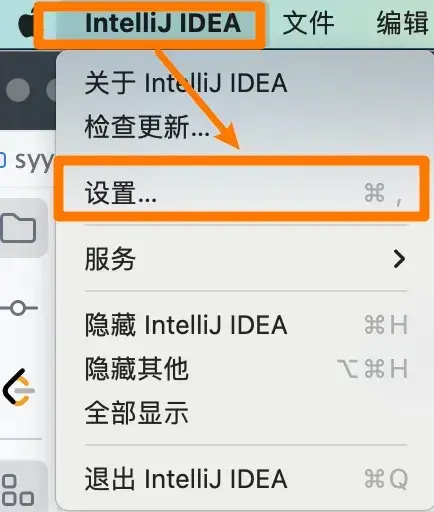Open the syy project dropdown
The height and width of the screenshot is (512, 434).
pos(31,161)
